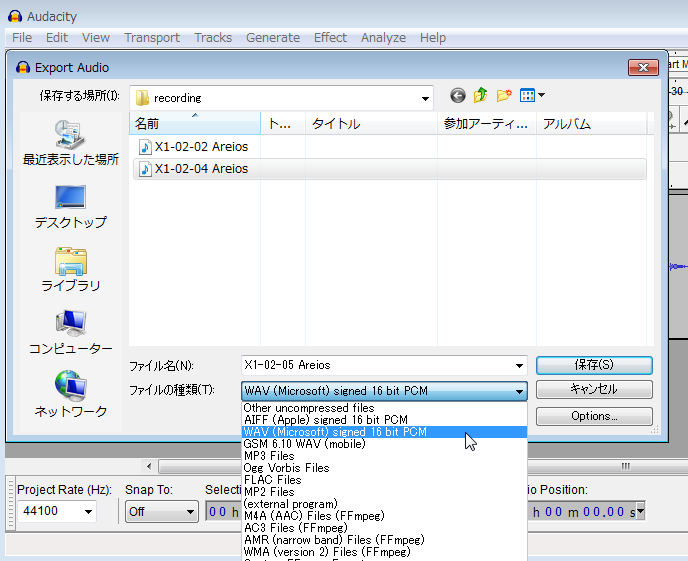Close the Export Audio dialog
The width and height of the screenshot is (688, 561).
643,68
